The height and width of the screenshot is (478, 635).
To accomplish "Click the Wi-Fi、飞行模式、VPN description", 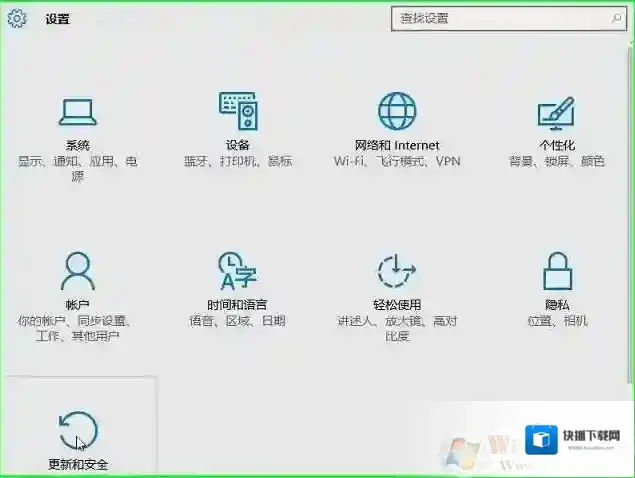I will [x=397, y=161].
